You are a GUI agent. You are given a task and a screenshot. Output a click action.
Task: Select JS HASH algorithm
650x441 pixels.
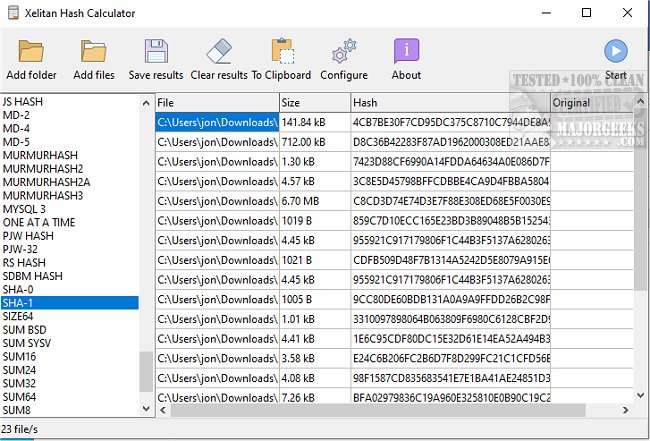[x=23, y=102]
